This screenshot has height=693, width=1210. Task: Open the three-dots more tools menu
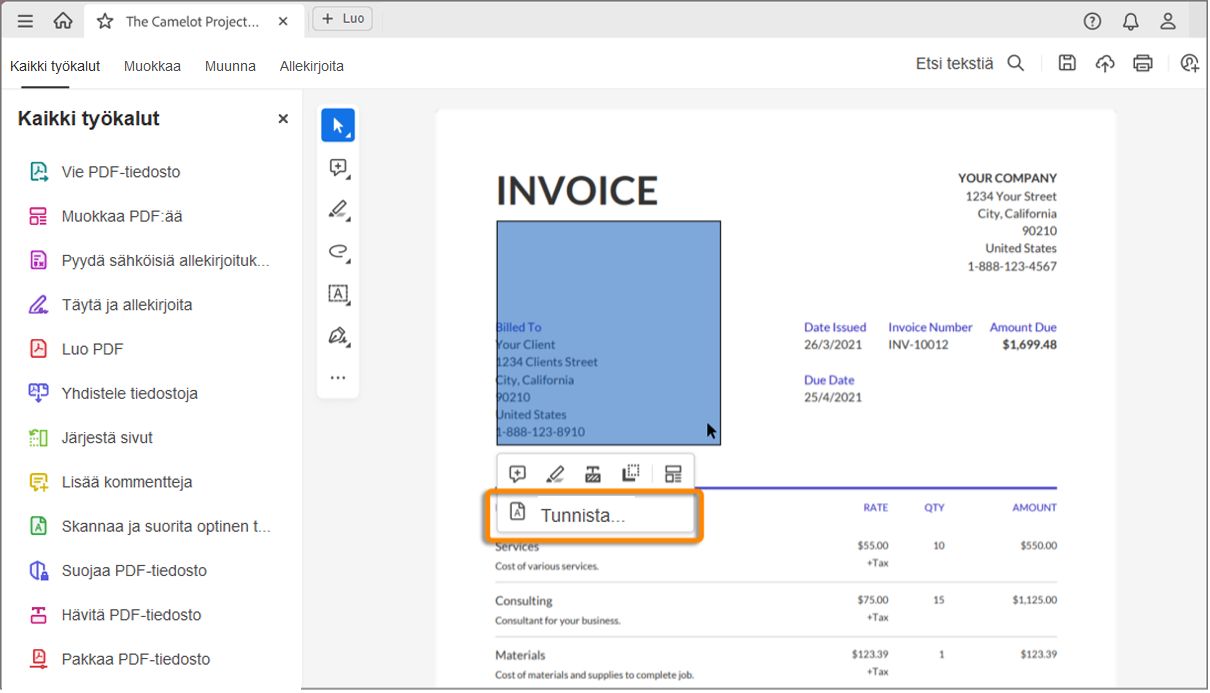tap(338, 378)
